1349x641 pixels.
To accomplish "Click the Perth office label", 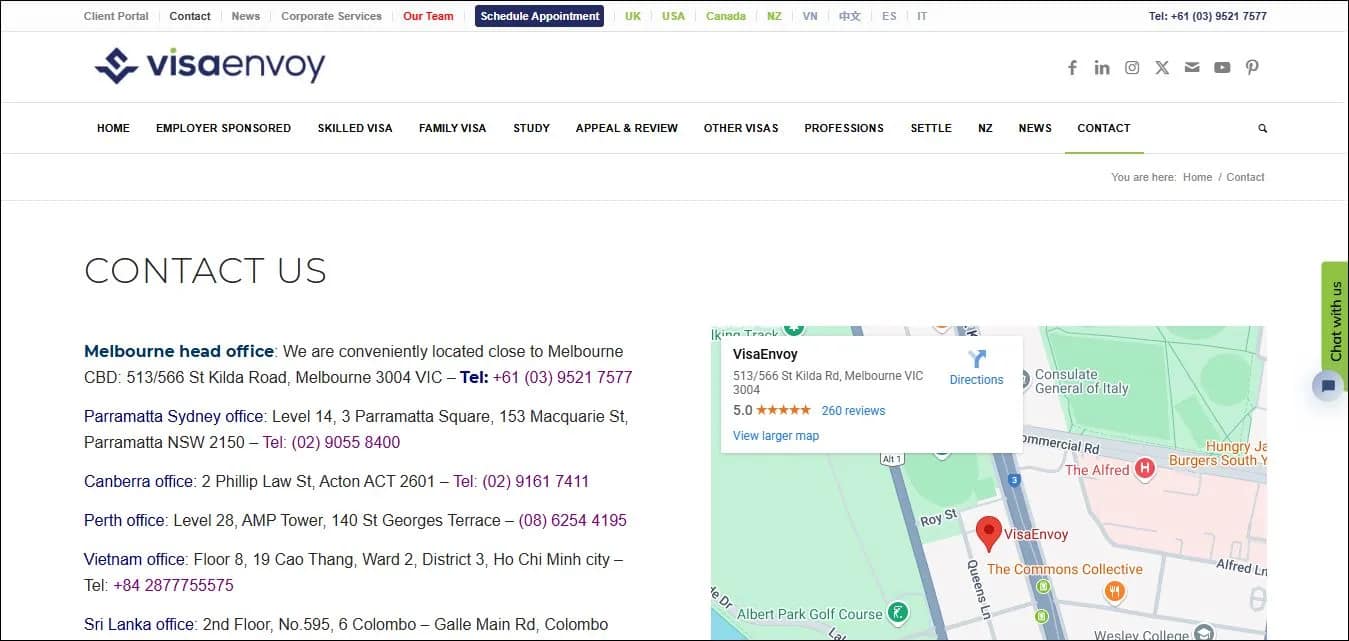I will coord(125,520).
